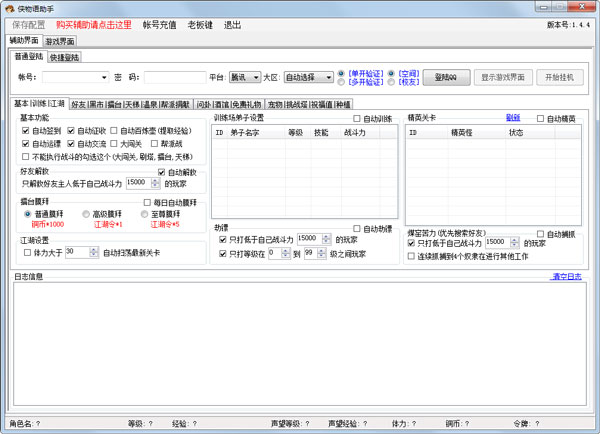The width and height of the screenshot is (600, 434).
Task: Switch to the 快捷登陆 tab
Action: [65, 58]
